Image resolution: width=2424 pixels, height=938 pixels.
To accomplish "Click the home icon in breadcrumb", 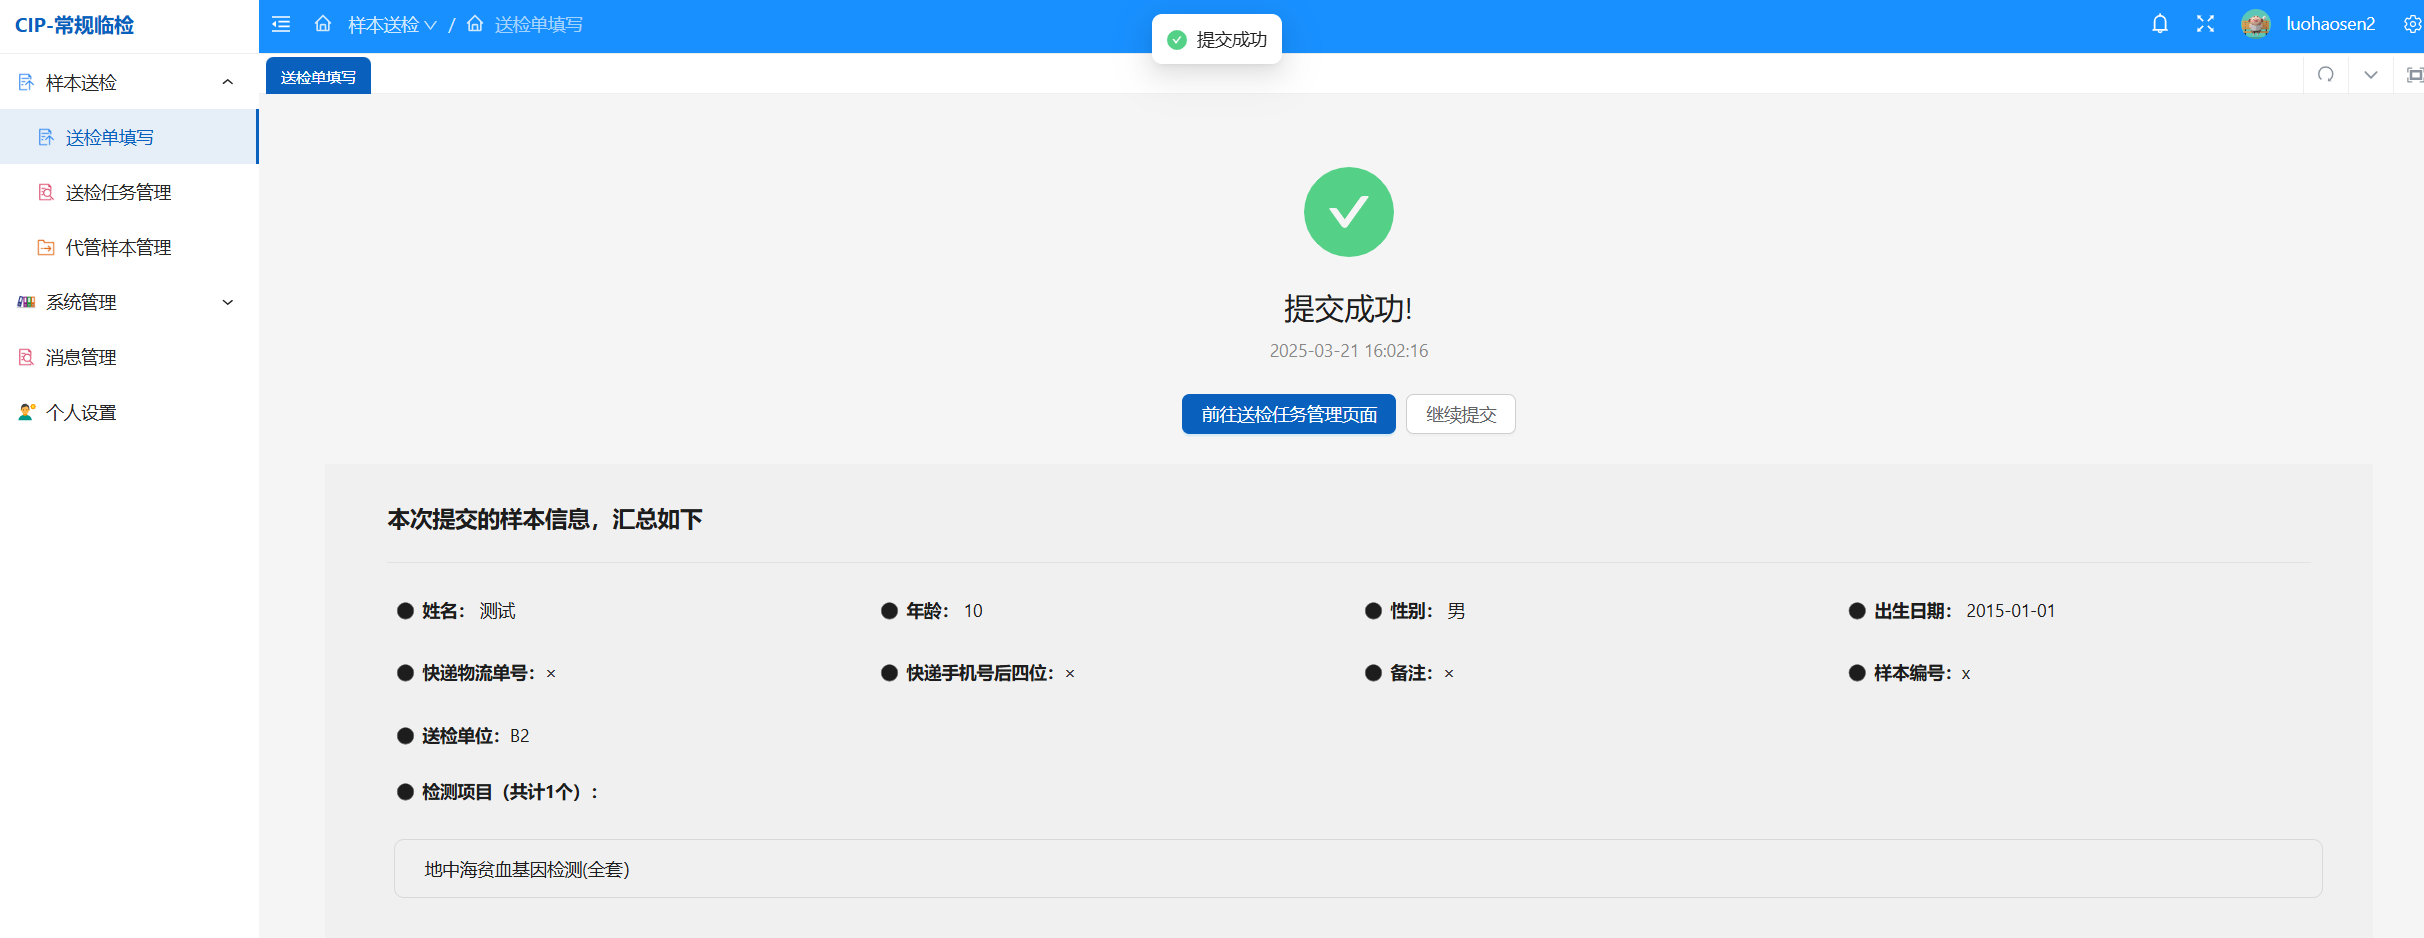I will tap(323, 24).
